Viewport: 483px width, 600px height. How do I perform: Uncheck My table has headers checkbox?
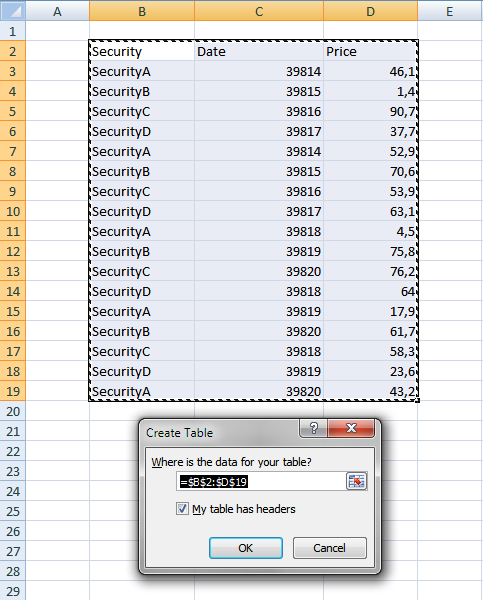coord(182,509)
